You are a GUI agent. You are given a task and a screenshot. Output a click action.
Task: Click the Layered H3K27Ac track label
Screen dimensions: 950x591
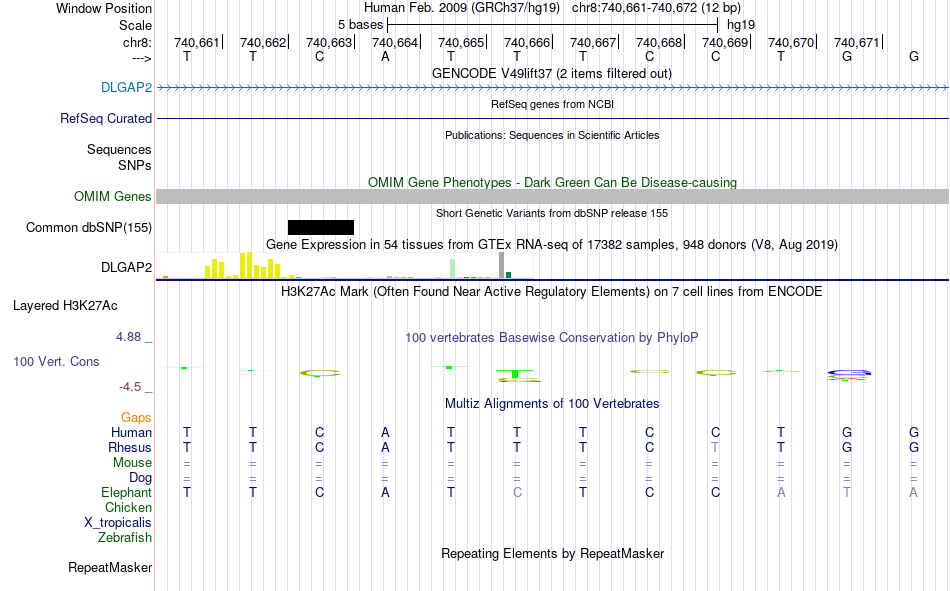point(65,306)
